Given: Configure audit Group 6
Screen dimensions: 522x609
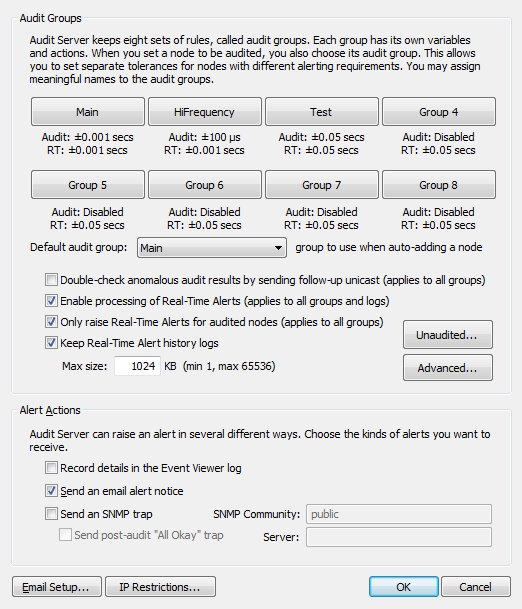Looking at the screenshot, I should click(205, 185).
